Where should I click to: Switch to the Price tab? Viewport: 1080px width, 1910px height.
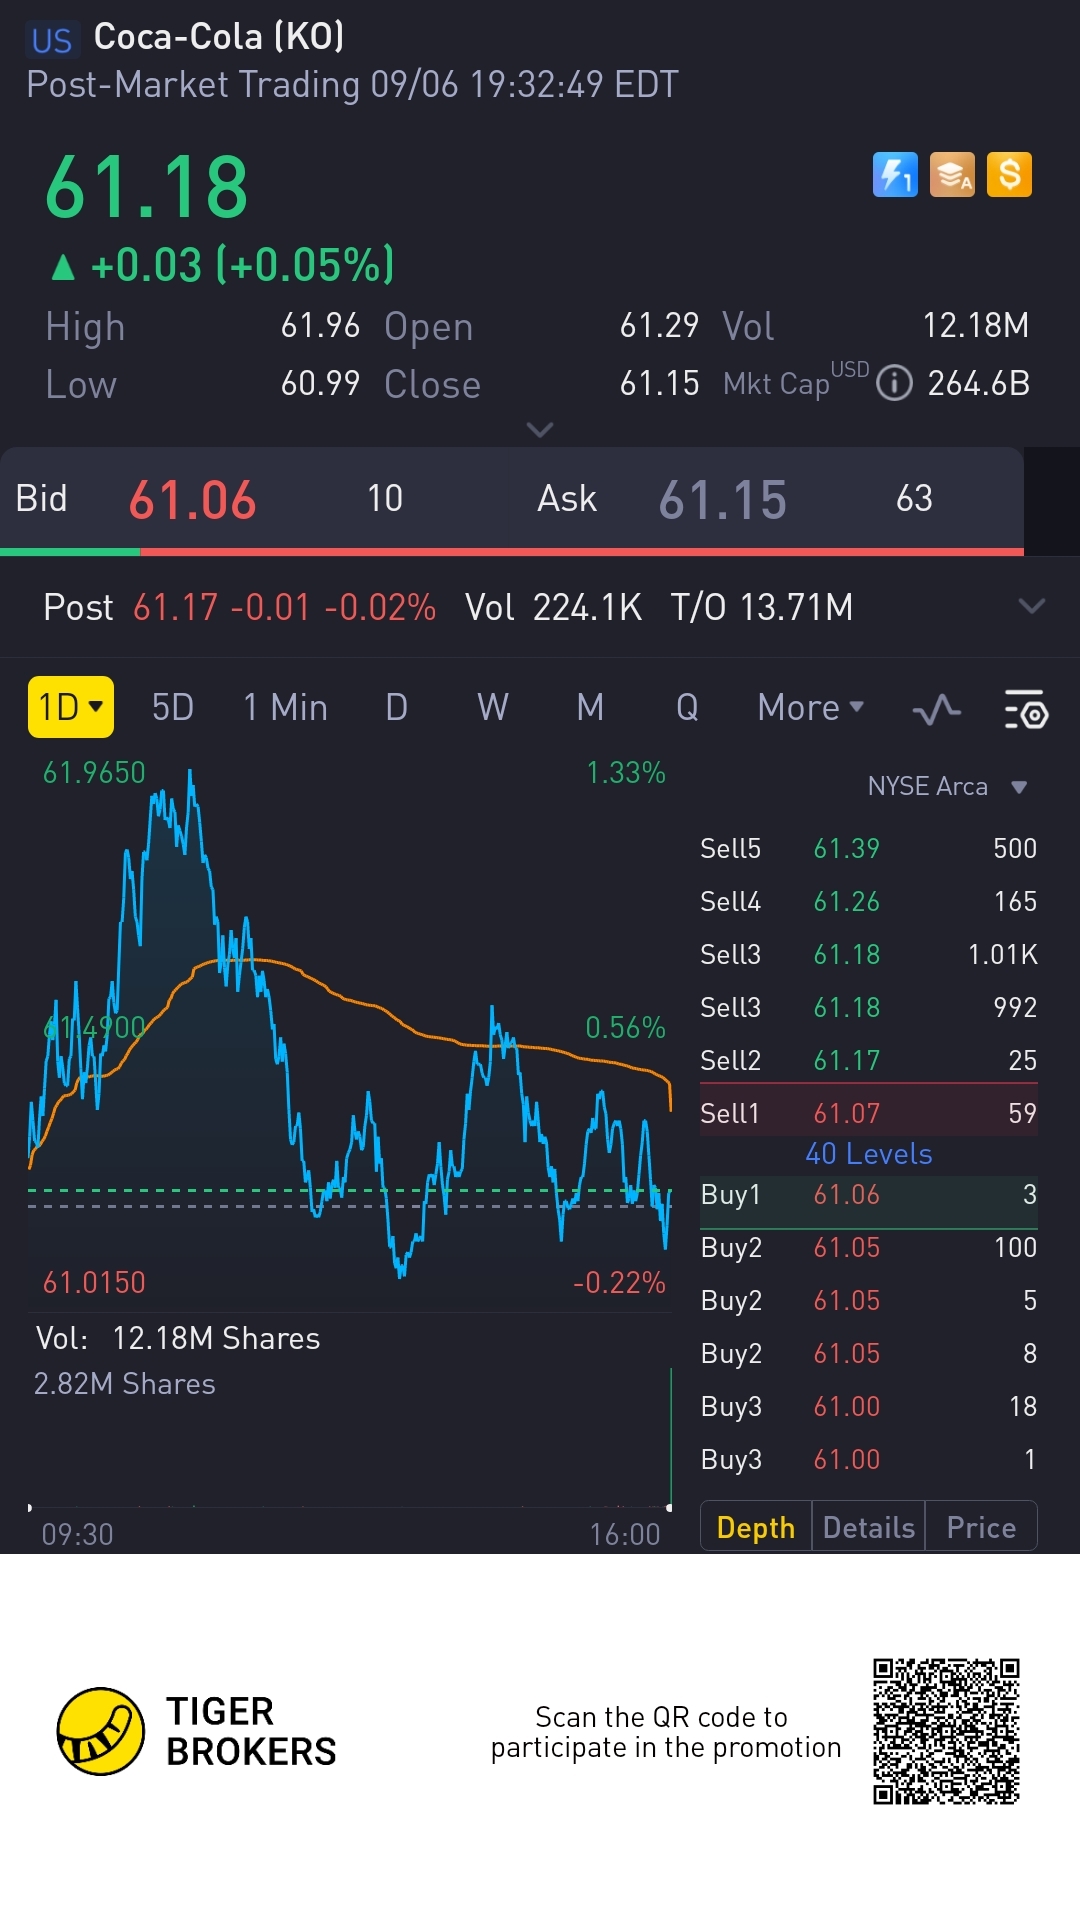tap(981, 1527)
